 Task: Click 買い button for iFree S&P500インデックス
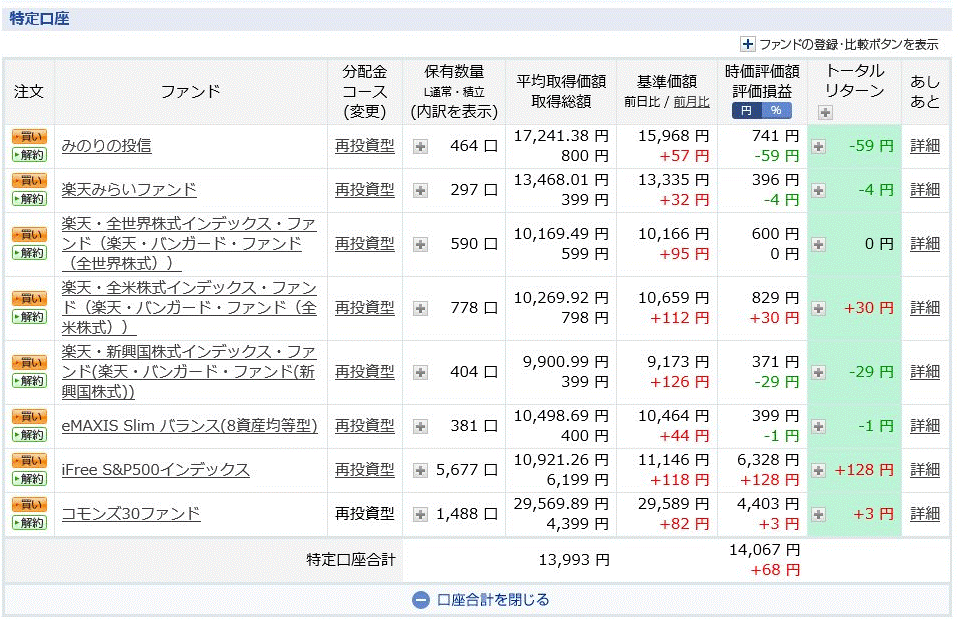pyautogui.click(x=29, y=460)
